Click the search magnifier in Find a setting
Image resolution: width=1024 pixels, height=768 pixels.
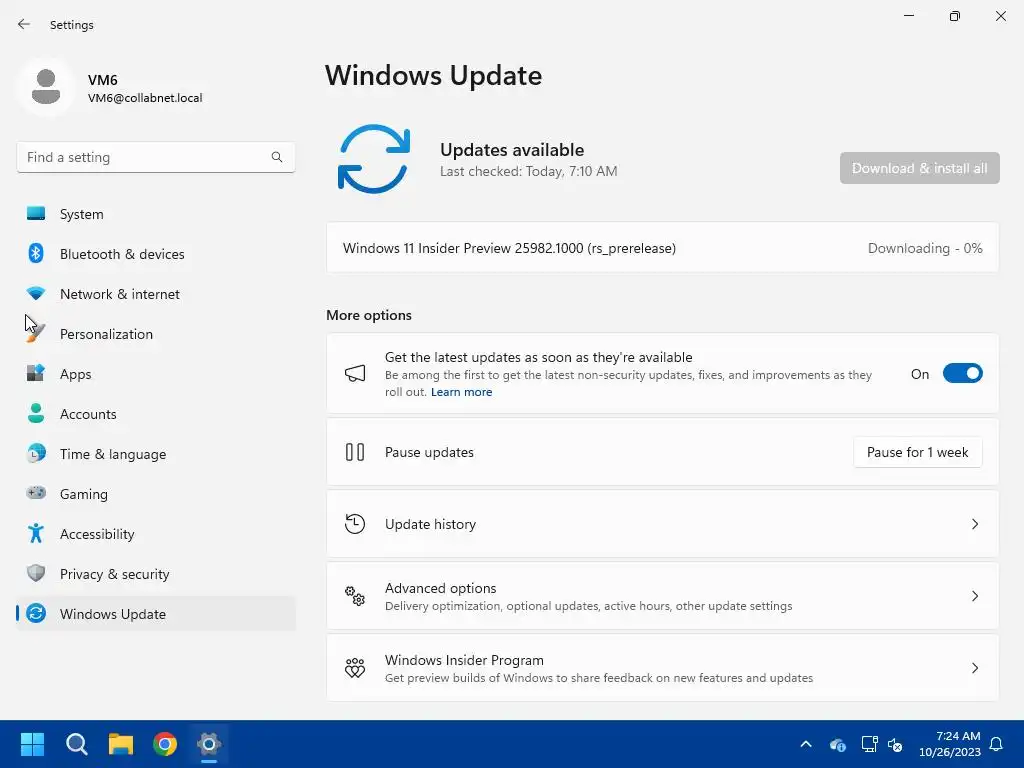coord(277,157)
